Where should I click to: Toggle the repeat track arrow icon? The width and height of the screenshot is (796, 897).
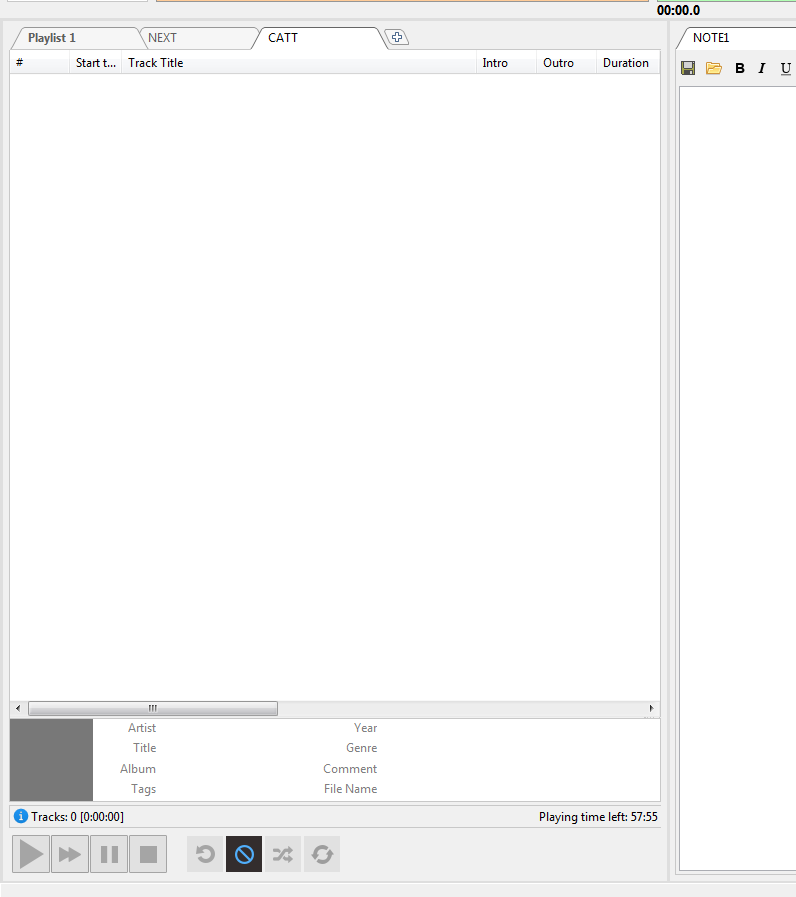[205, 854]
